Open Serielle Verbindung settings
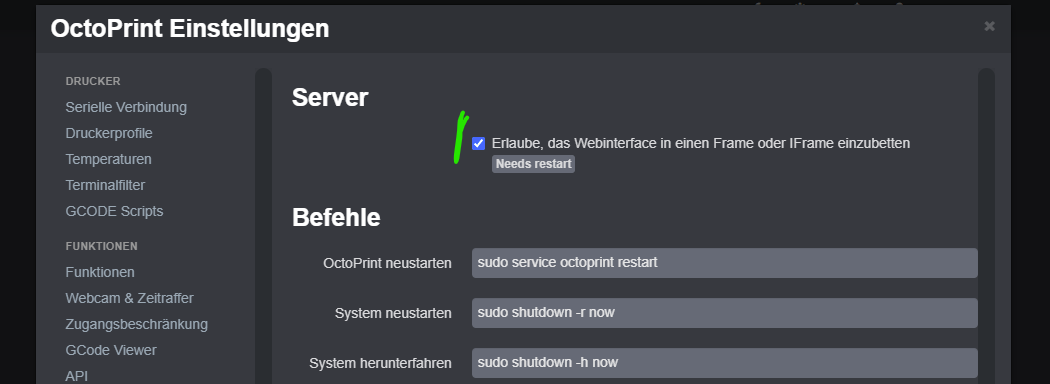This screenshot has height=384, width=1050. (x=126, y=107)
